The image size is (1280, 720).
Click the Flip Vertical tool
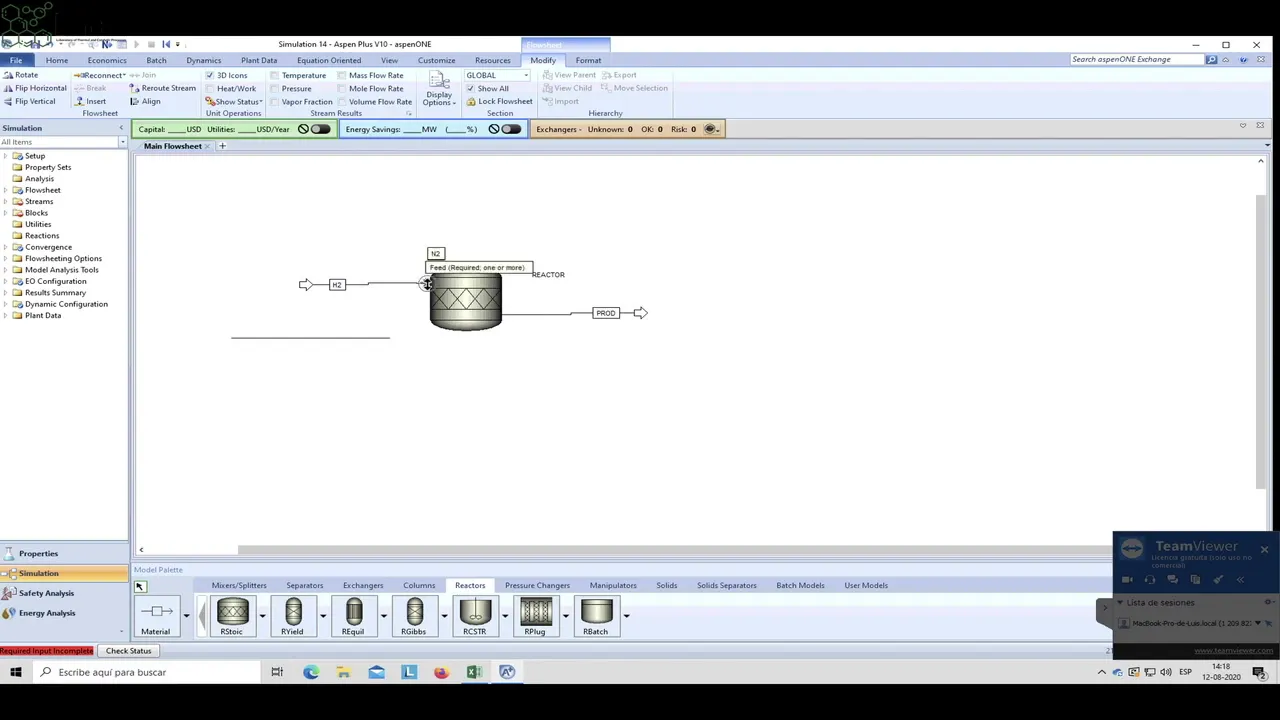pyautogui.click(x=29, y=101)
